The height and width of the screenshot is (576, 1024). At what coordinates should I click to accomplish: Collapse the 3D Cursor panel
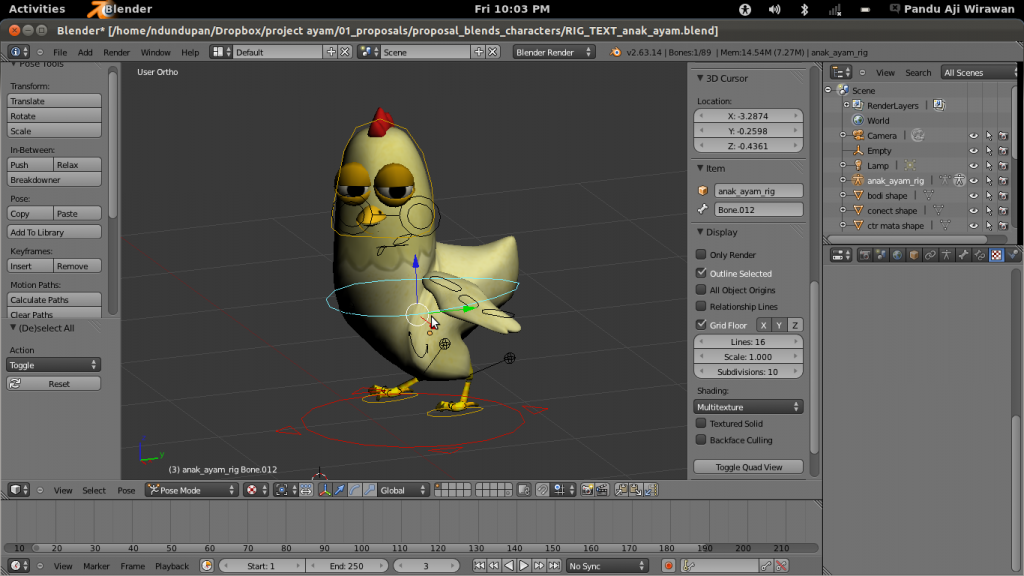700,78
